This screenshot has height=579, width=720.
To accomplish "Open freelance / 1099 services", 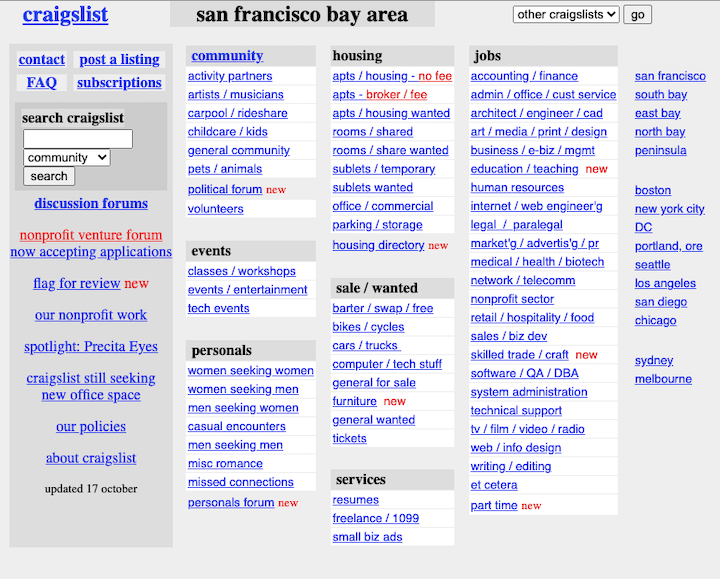I will tap(376, 518).
